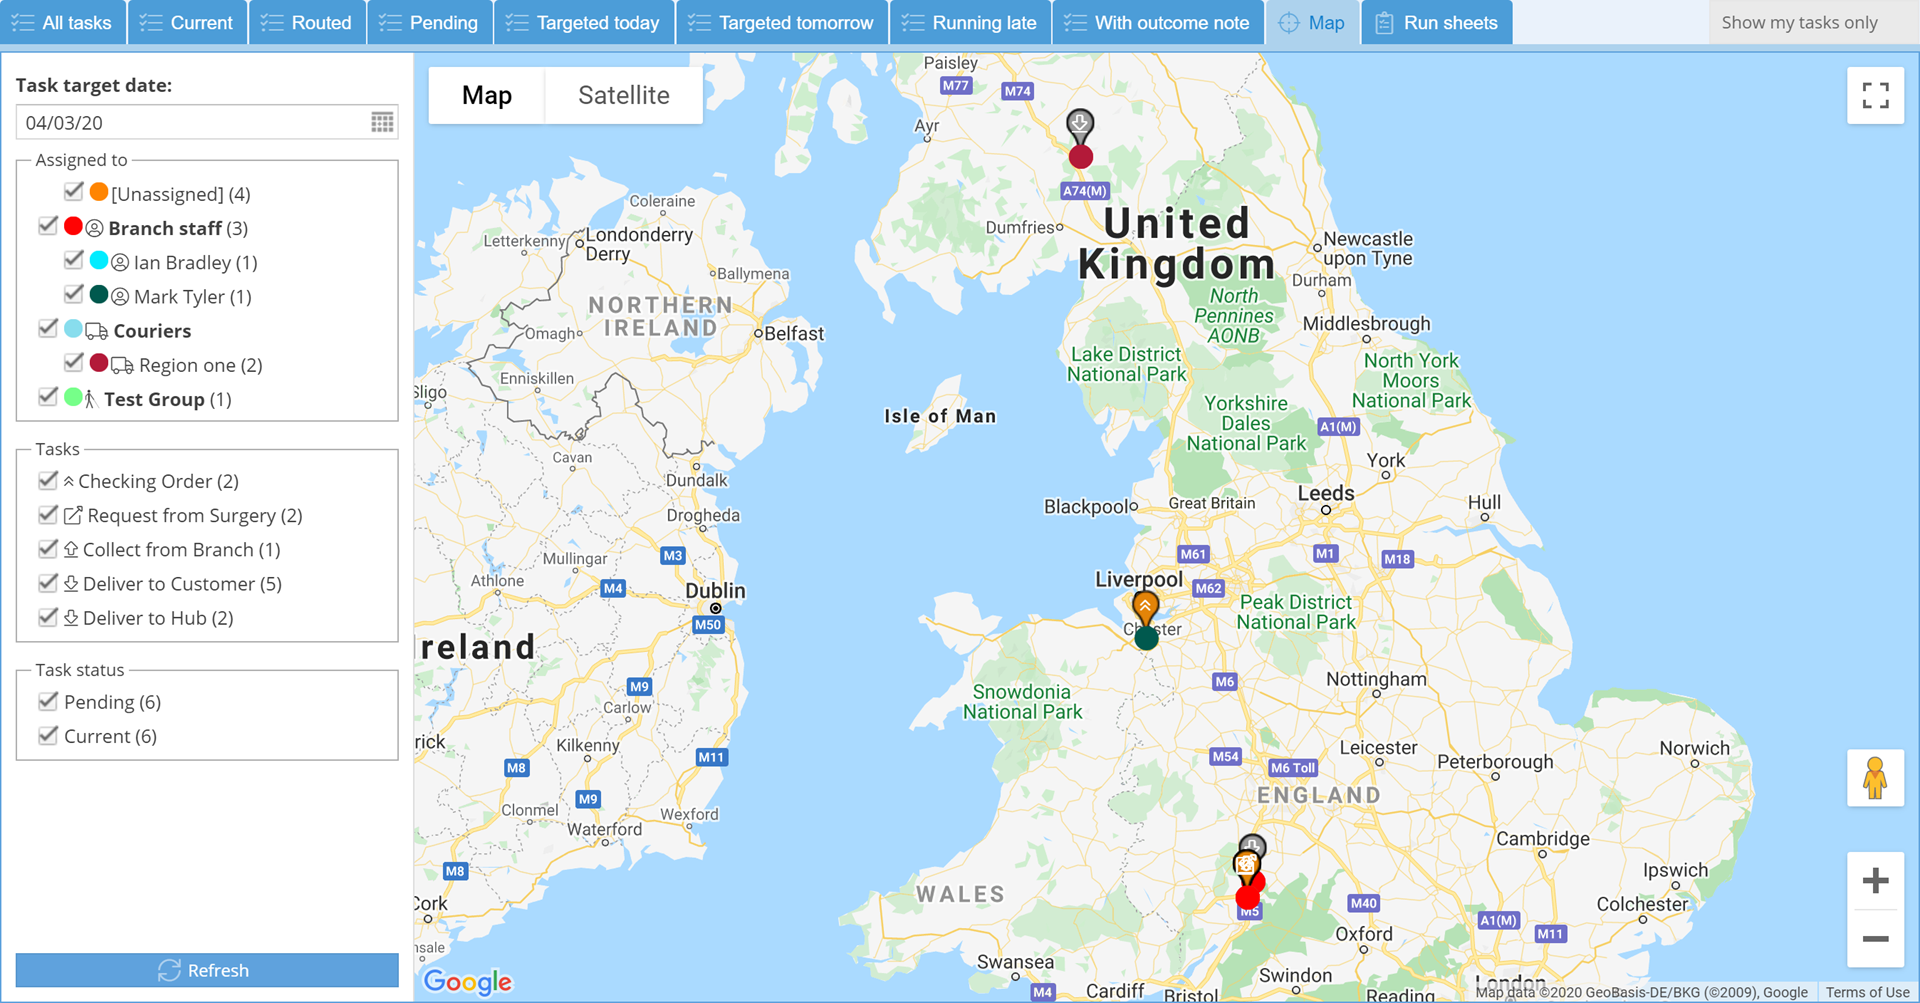Toggle the Deliver to Customer checkbox
The height and width of the screenshot is (1003, 1920).
[47, 582]
